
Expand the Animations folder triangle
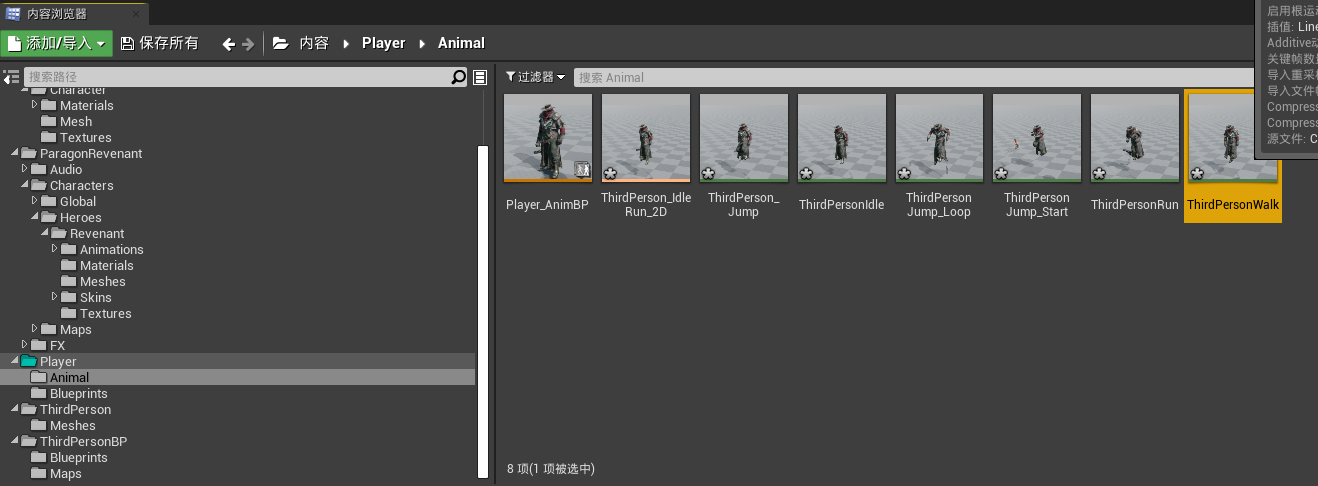tap(54, 249)
